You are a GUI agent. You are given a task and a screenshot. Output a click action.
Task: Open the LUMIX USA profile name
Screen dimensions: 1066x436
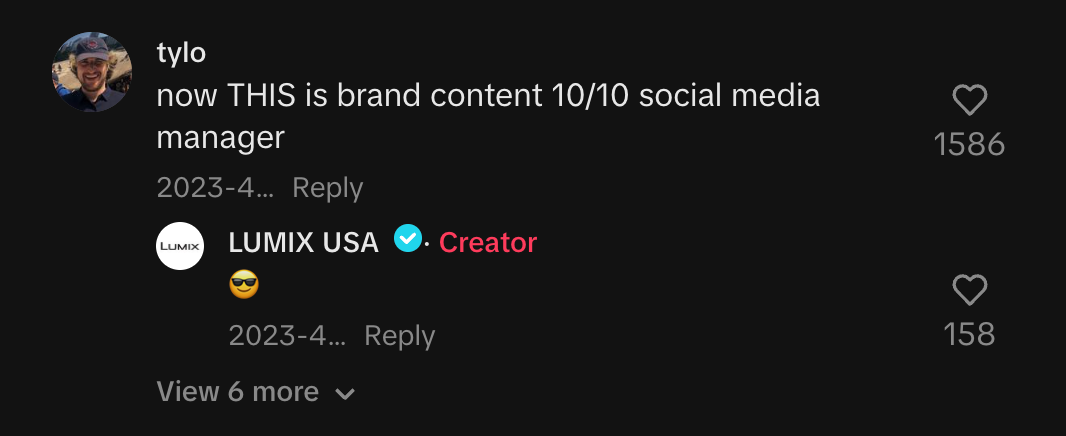tap(304, 242)
